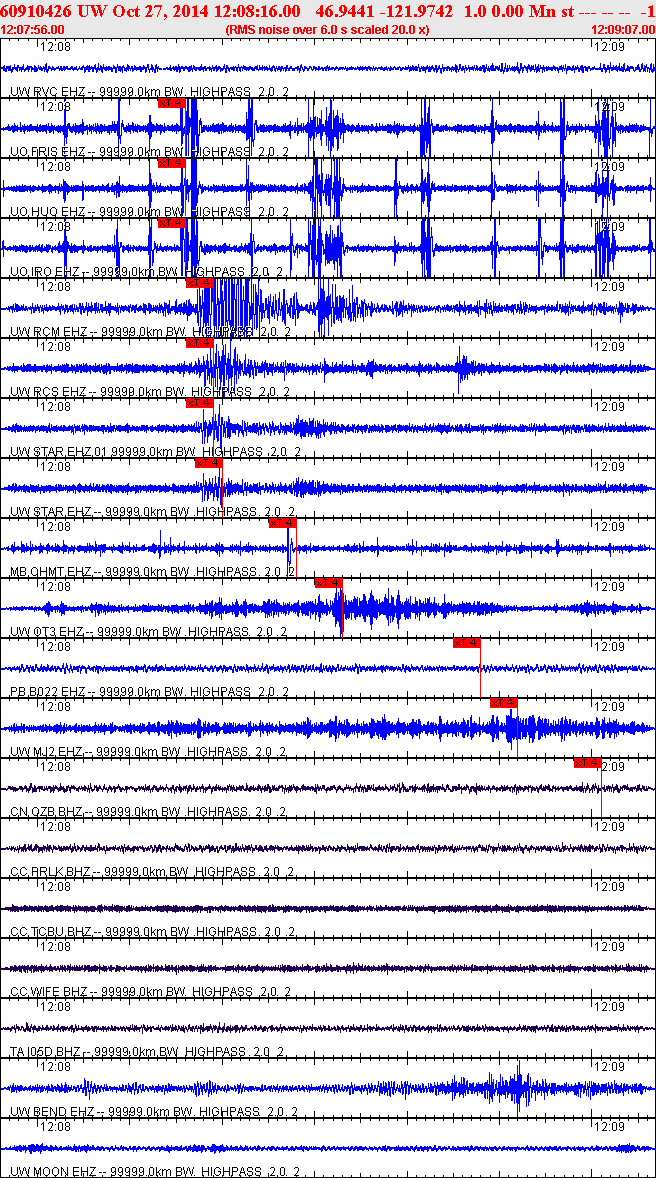The width and height of the screenshot is (656, 1178).
Task: Select the xT 4 pick marker on the OT3 trace
Action: 328,584
